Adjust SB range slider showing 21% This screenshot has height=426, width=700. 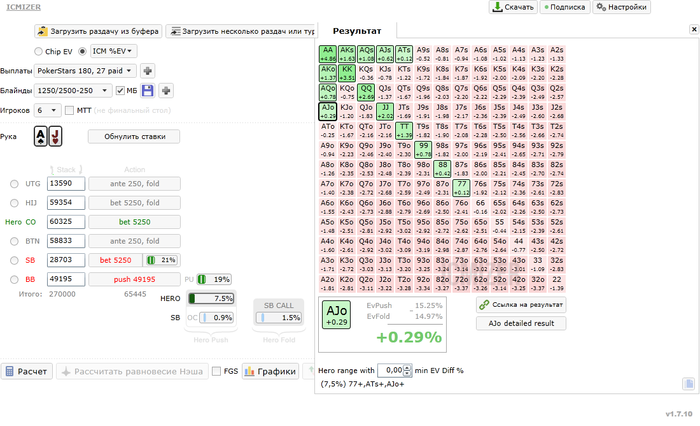(161, 260)
